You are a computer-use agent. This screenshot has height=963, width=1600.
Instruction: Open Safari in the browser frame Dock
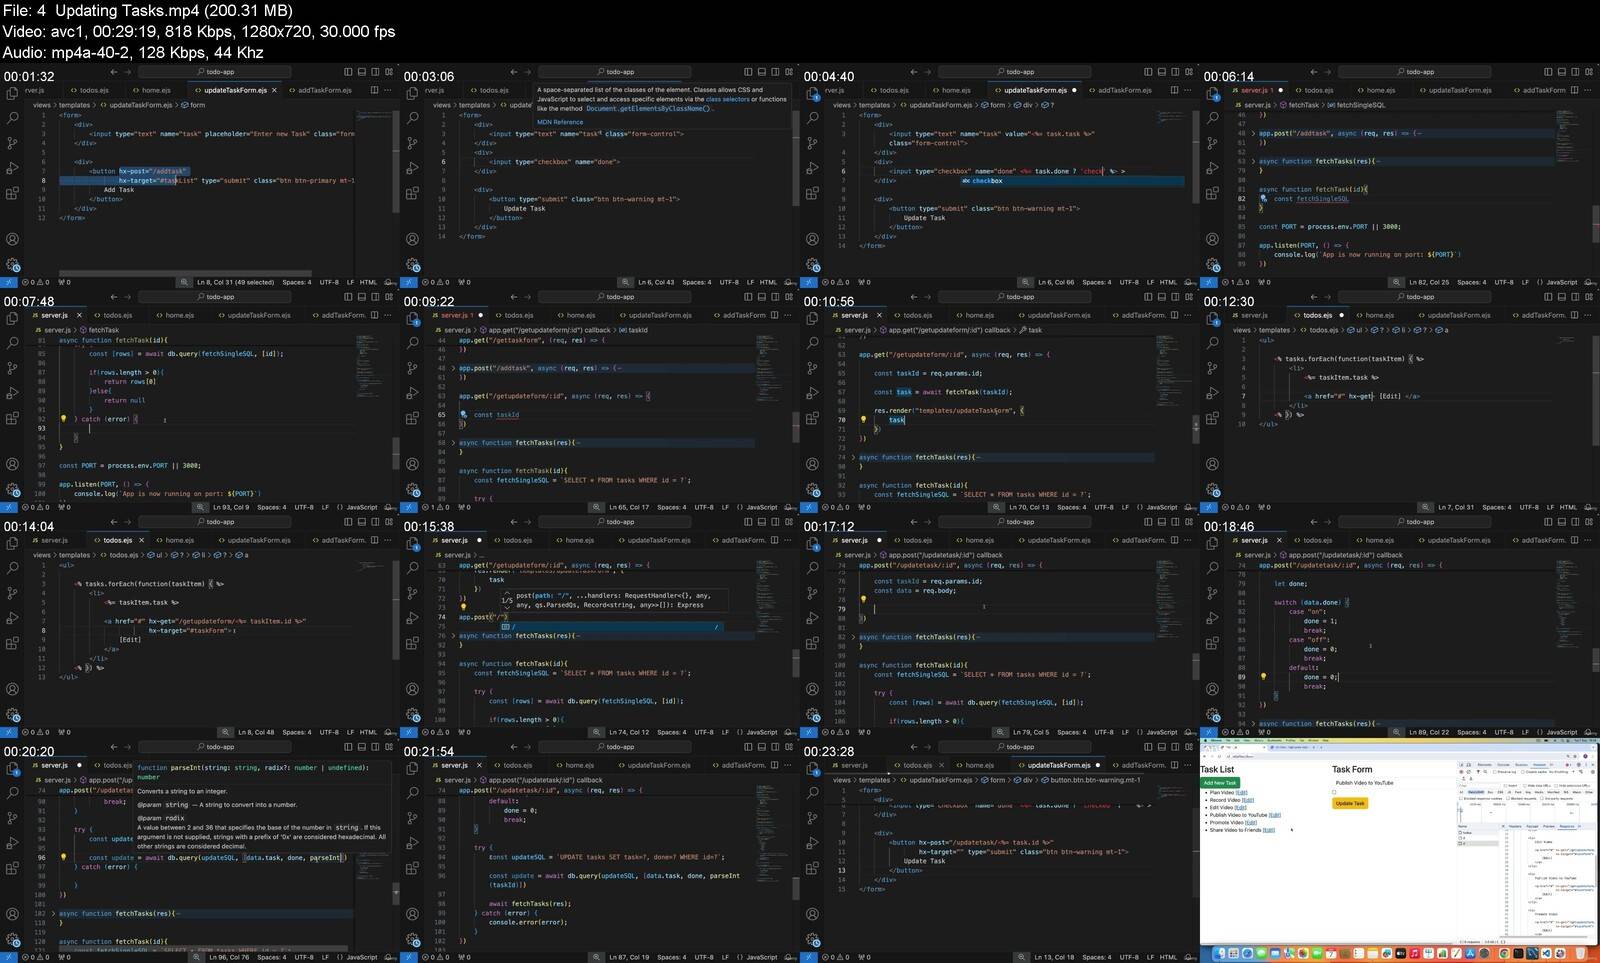pyautogui.click(x=1247, y=953)
